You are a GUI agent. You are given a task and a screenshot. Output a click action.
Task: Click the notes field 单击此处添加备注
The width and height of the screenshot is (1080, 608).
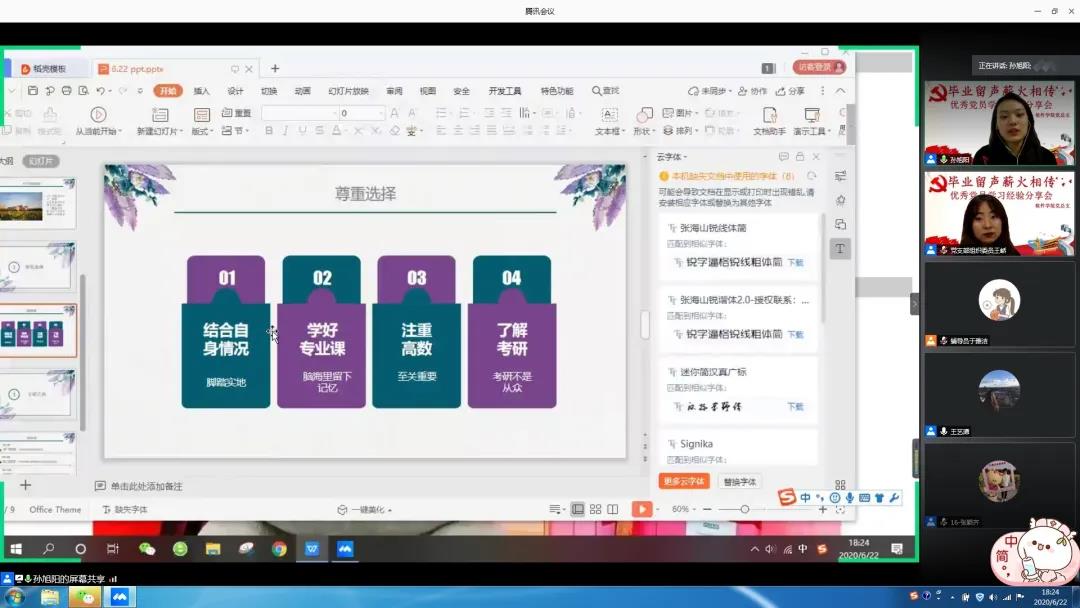[x=146, y=486]
